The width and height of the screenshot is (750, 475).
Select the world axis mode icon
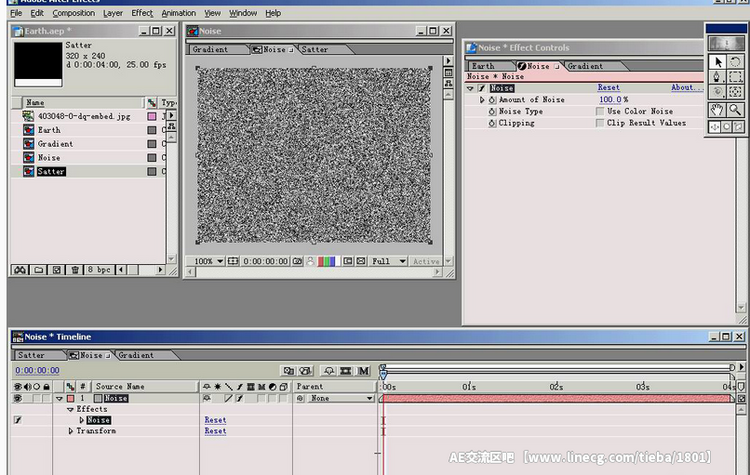point(727,127)
